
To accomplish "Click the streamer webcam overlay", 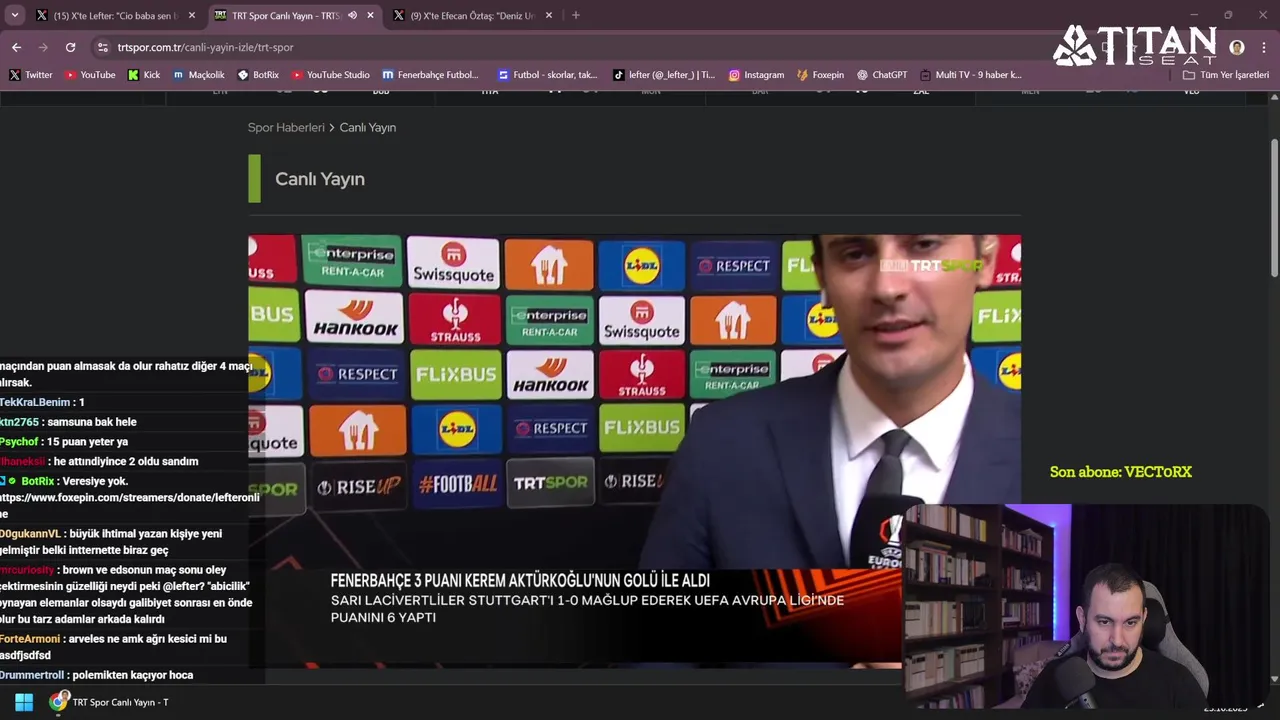I will point(1086,605).
